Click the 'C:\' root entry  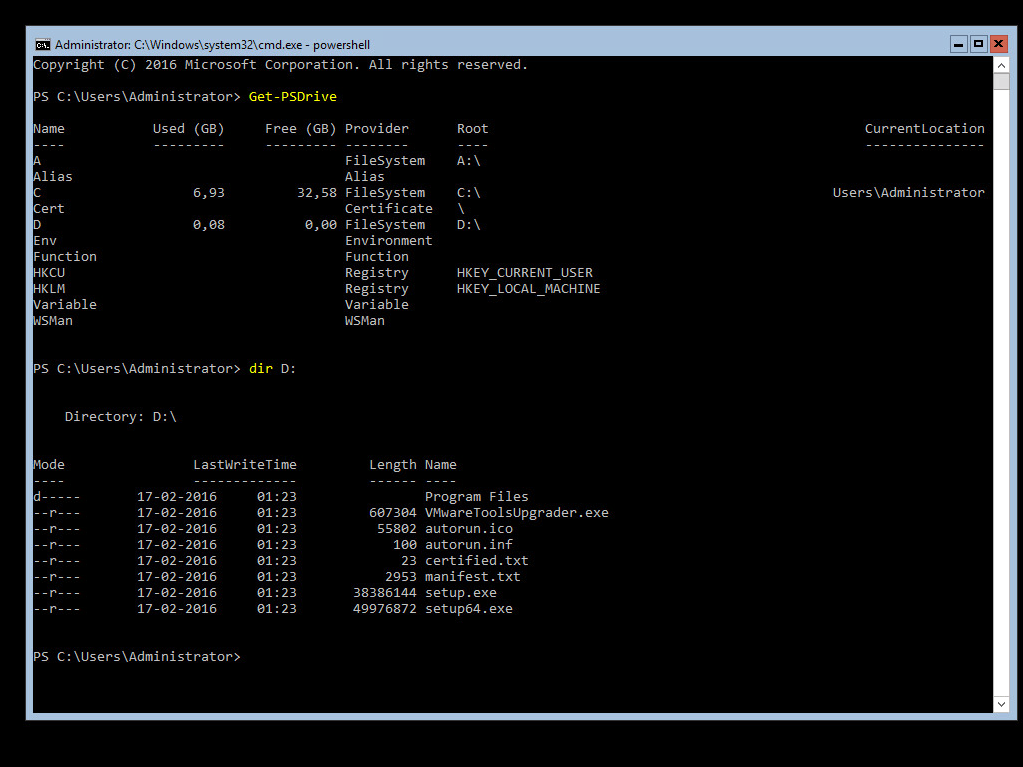pos(468,192)
